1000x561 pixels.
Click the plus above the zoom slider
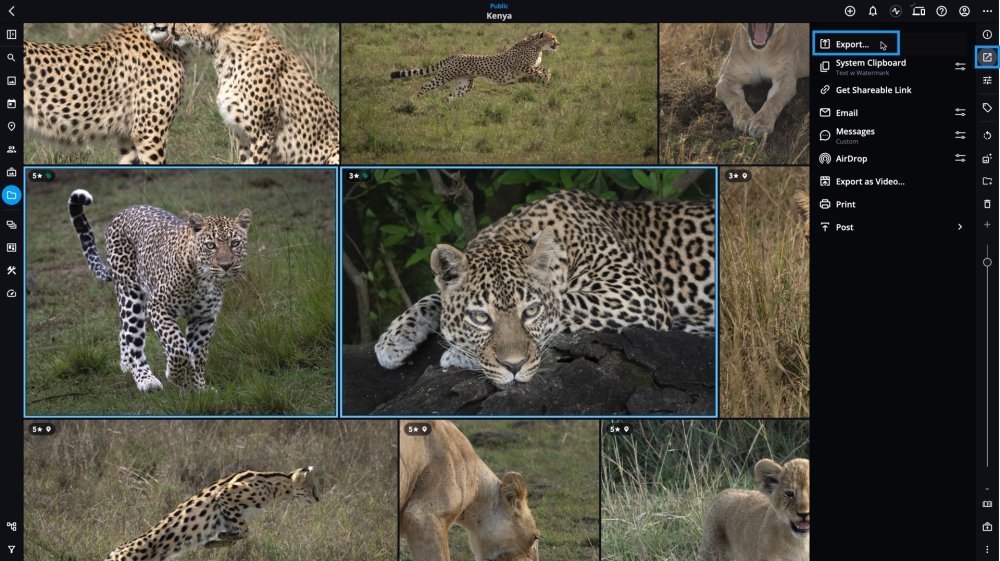click(987, 224)
